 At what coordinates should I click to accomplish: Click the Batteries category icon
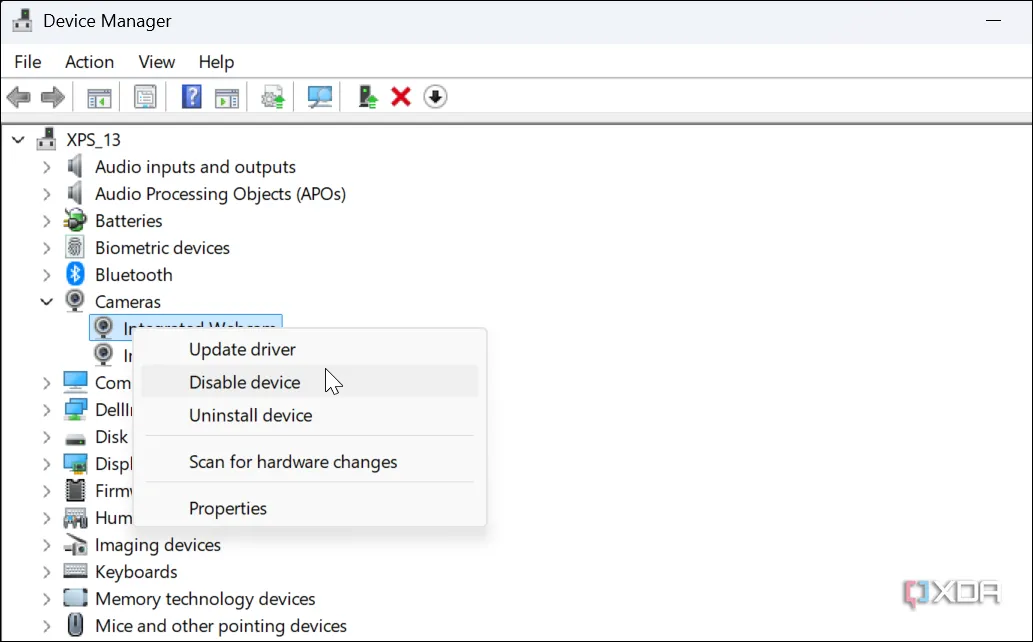pyautogui.click(x=75, y=220)
